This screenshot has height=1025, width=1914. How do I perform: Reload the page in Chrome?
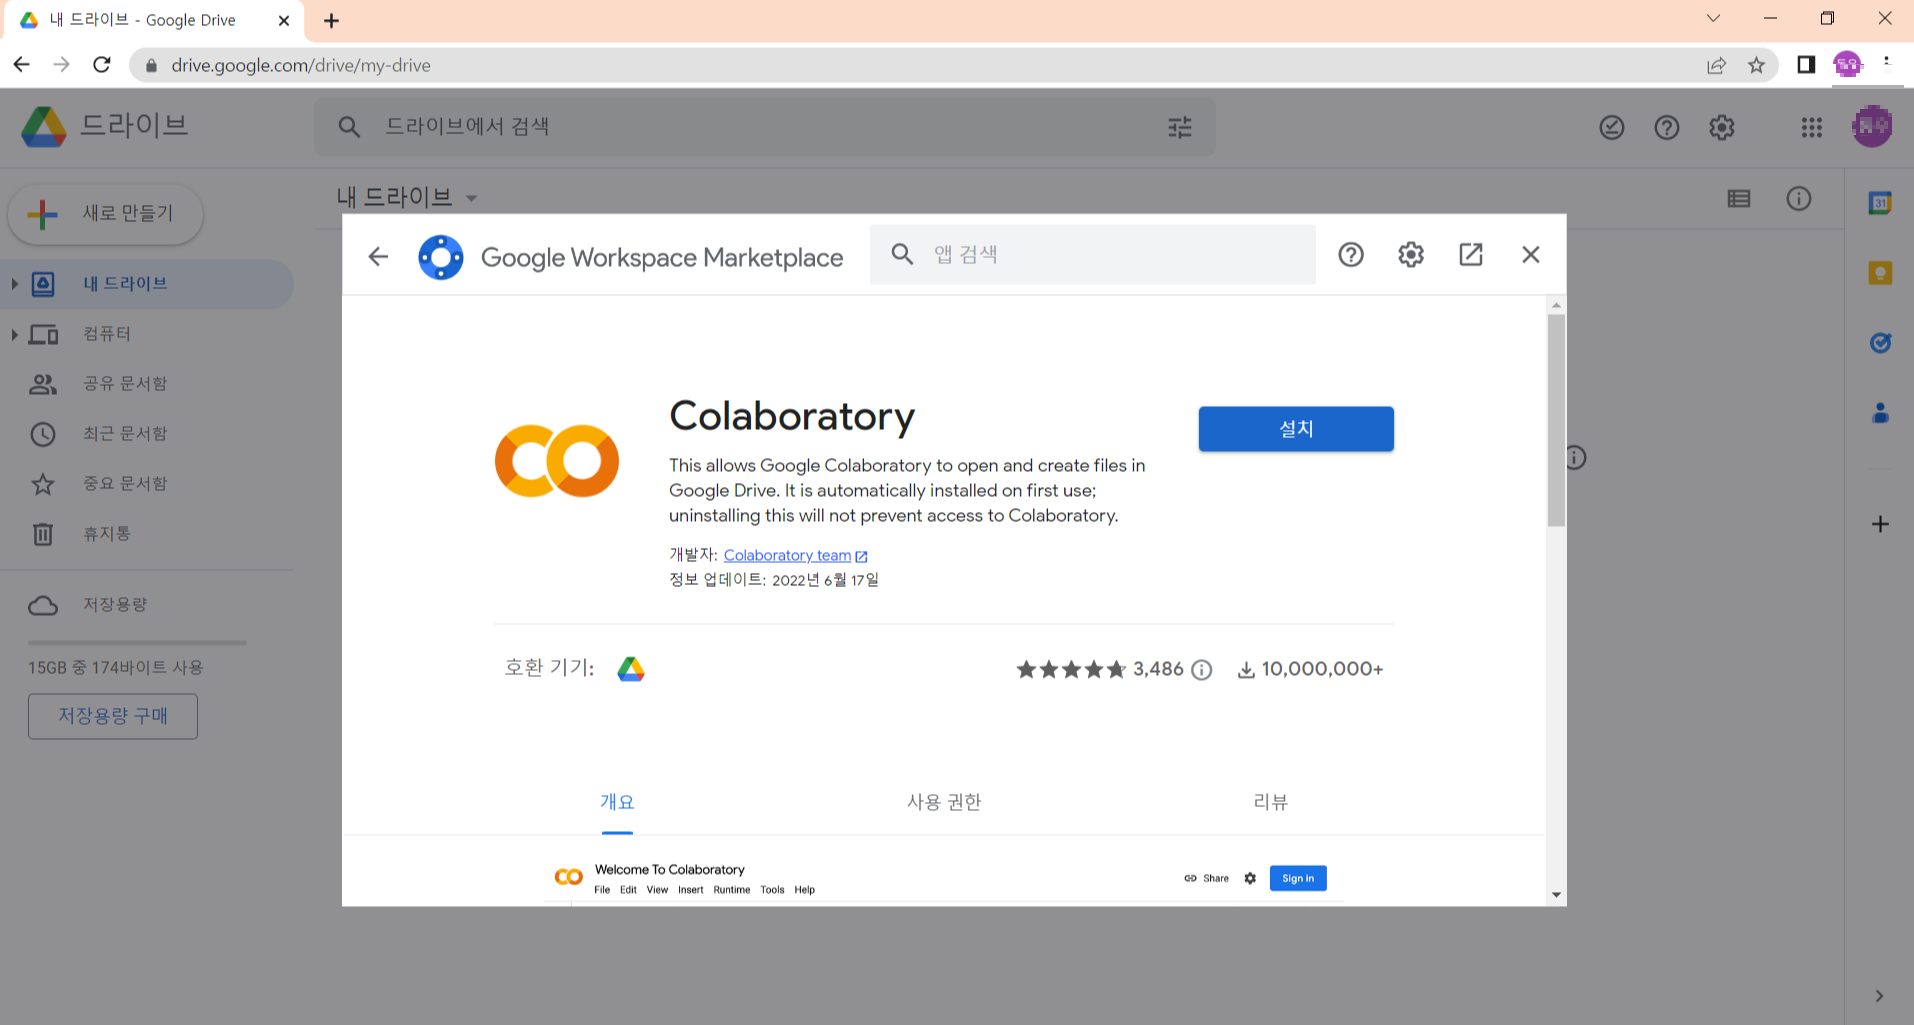pyautogui.click(x=102, y=65)
